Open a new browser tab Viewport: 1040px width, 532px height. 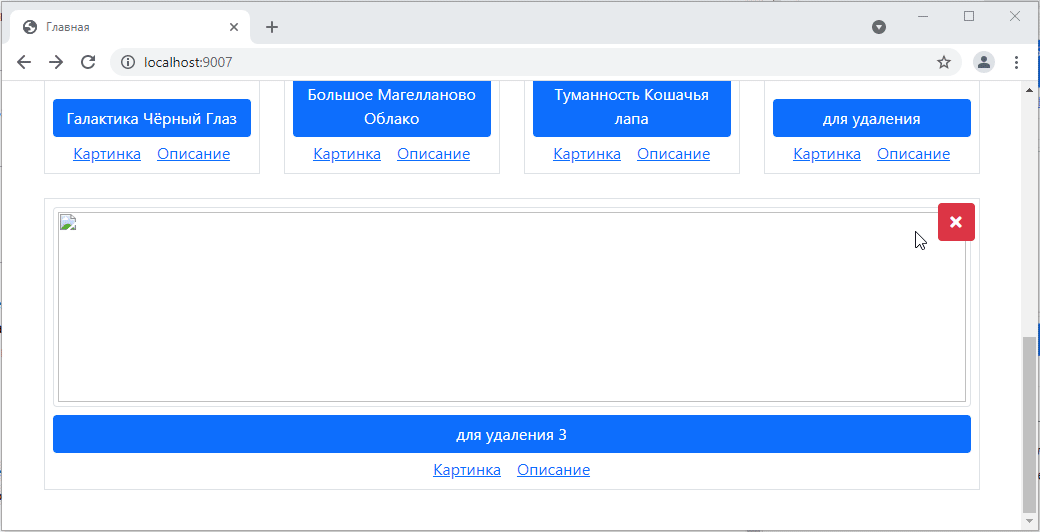point(272,27)
